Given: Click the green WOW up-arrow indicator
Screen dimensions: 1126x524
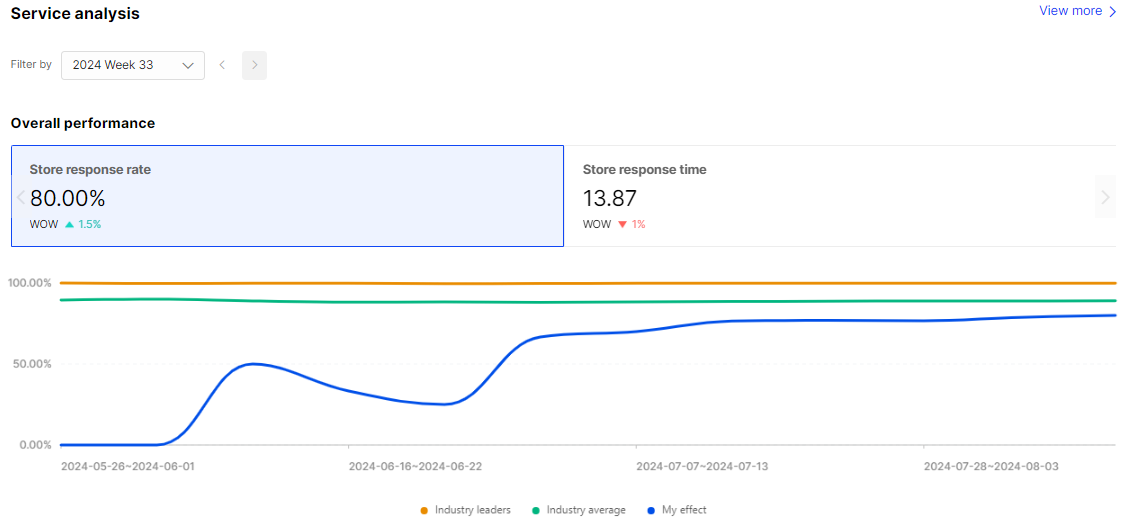Looking at the screenshot, I should (x=70, y=224).
